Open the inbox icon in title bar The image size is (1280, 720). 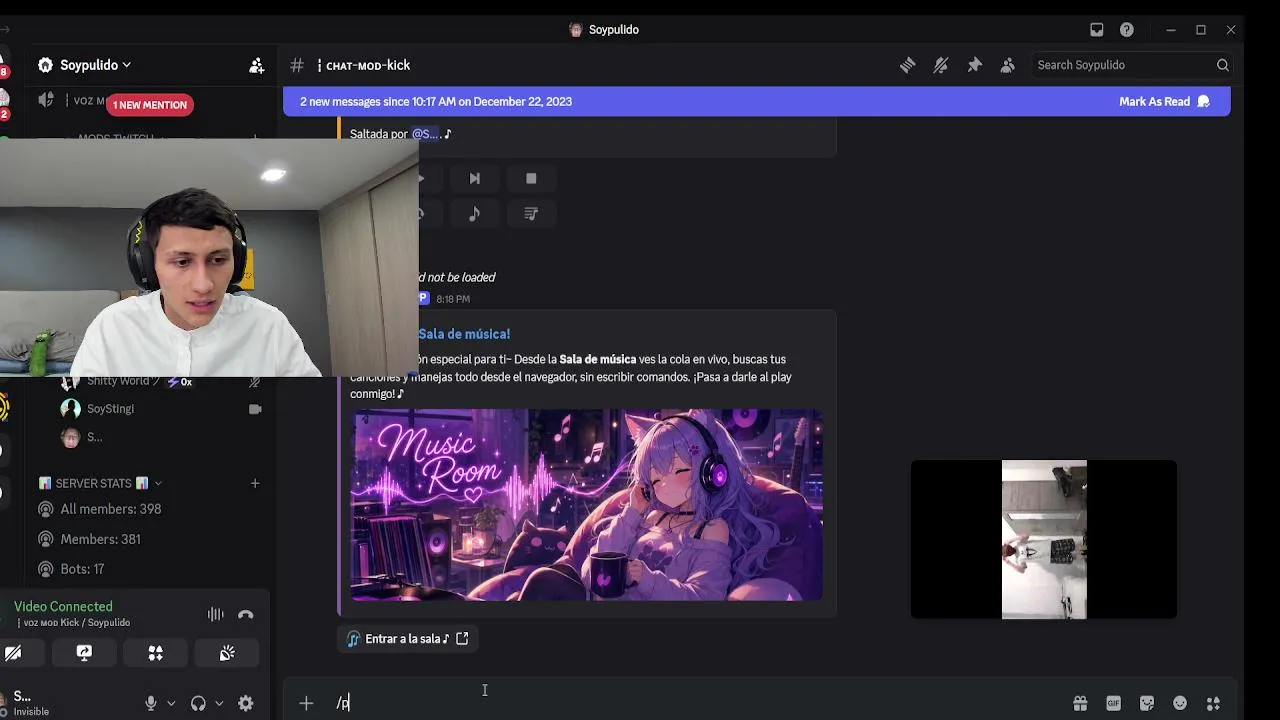1097,30
